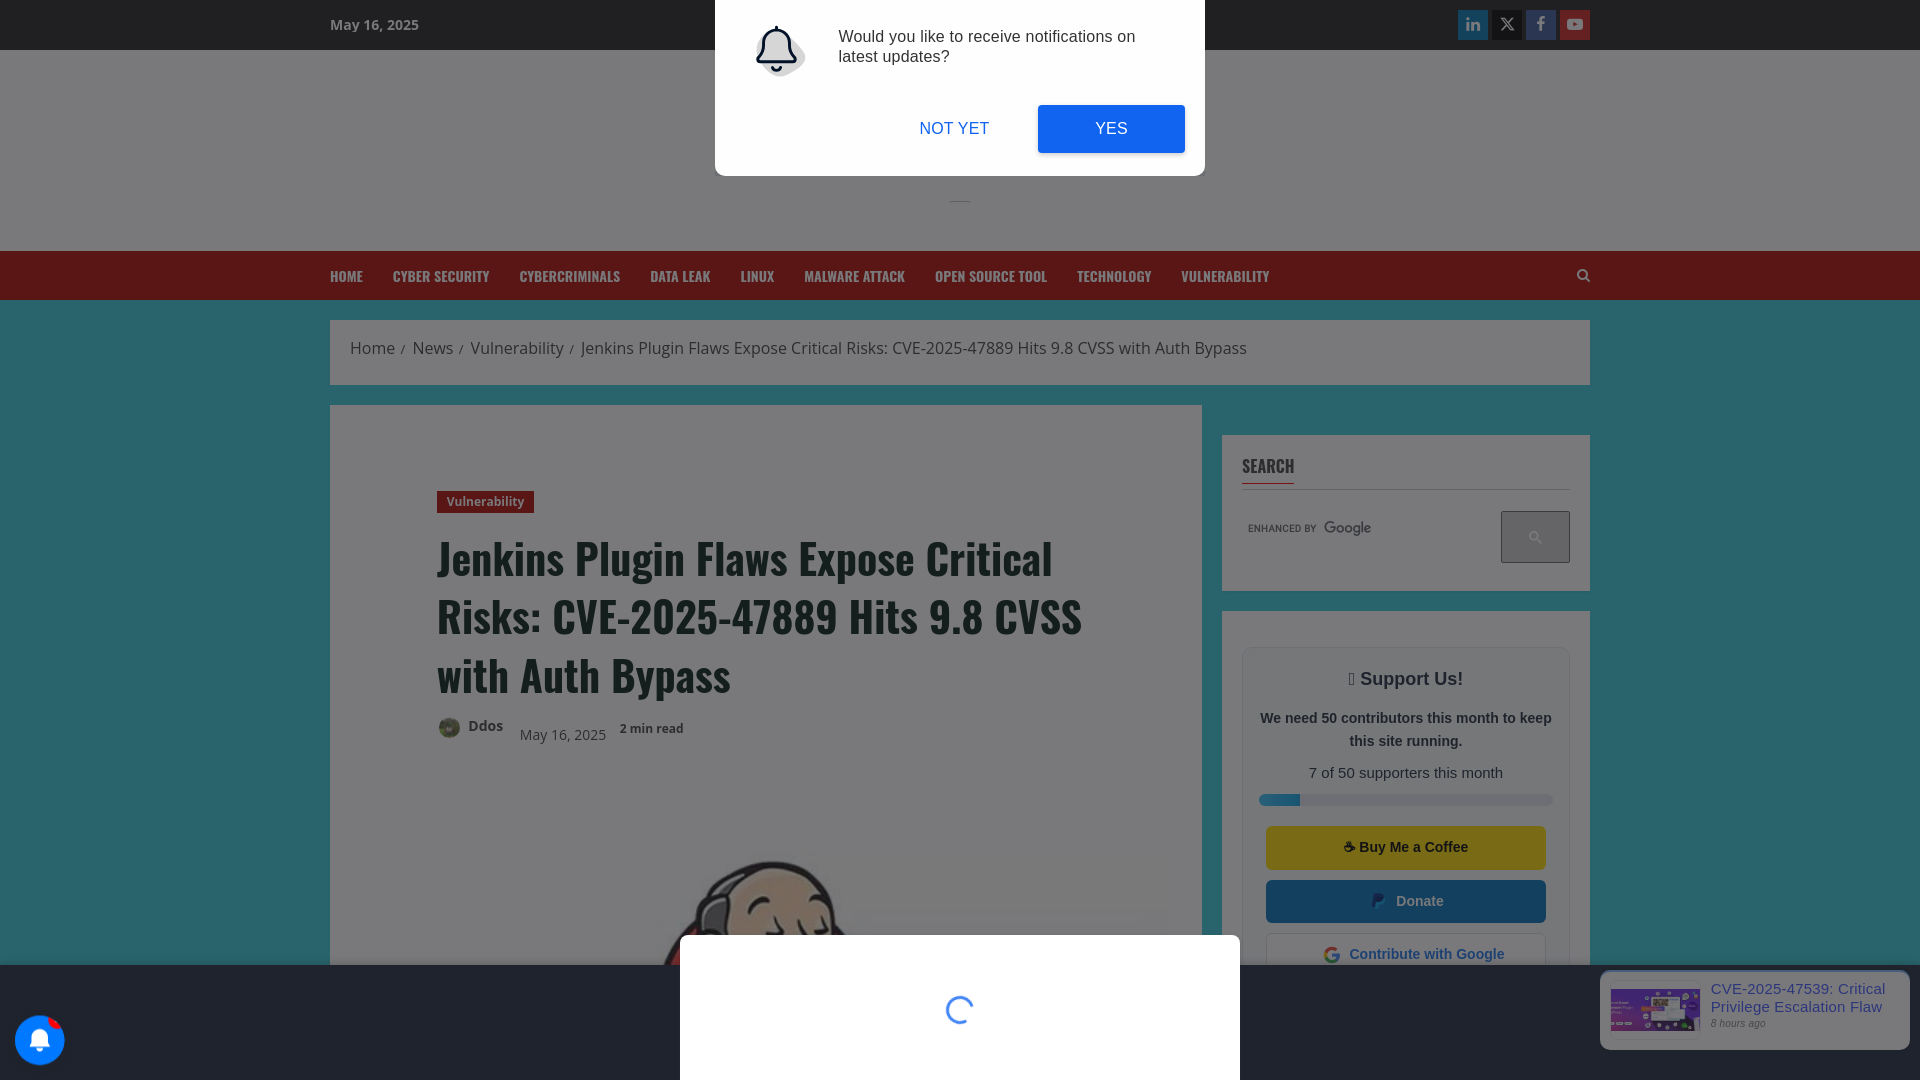The image size is (1920, 1080).
Task: Open the notification bell widget at bottom left
Action: [40, 1040]
